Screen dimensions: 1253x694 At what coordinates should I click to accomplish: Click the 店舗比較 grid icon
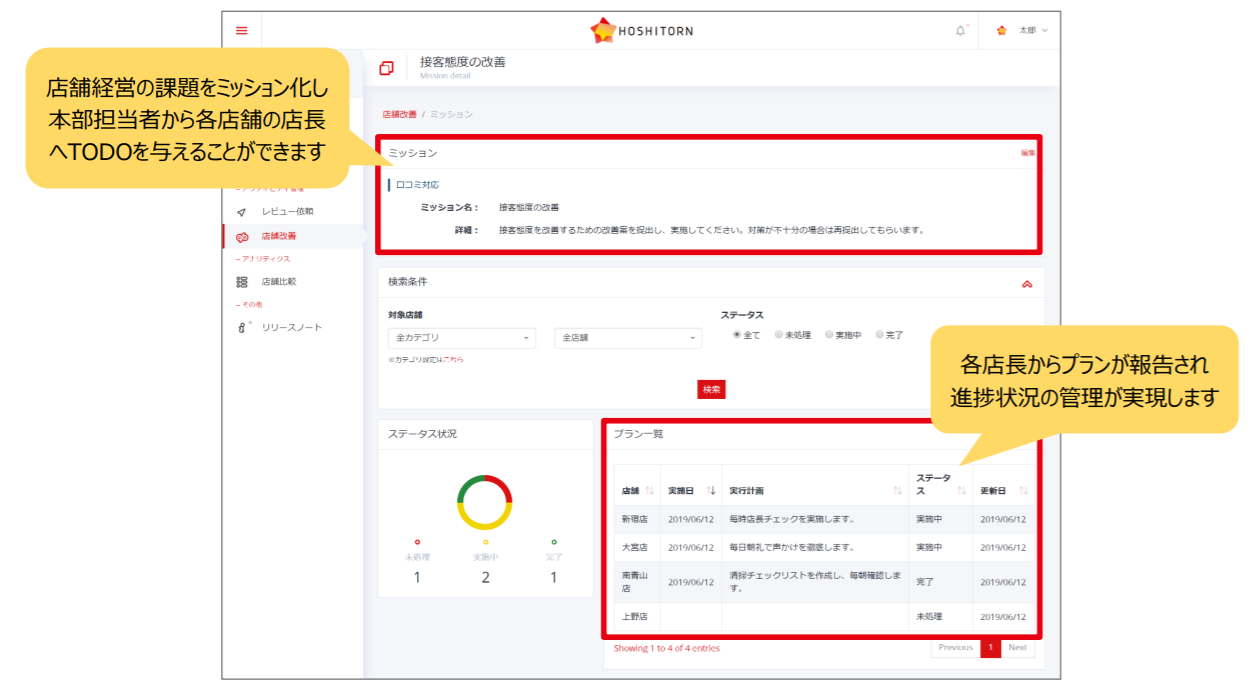(x=241, y=282)
